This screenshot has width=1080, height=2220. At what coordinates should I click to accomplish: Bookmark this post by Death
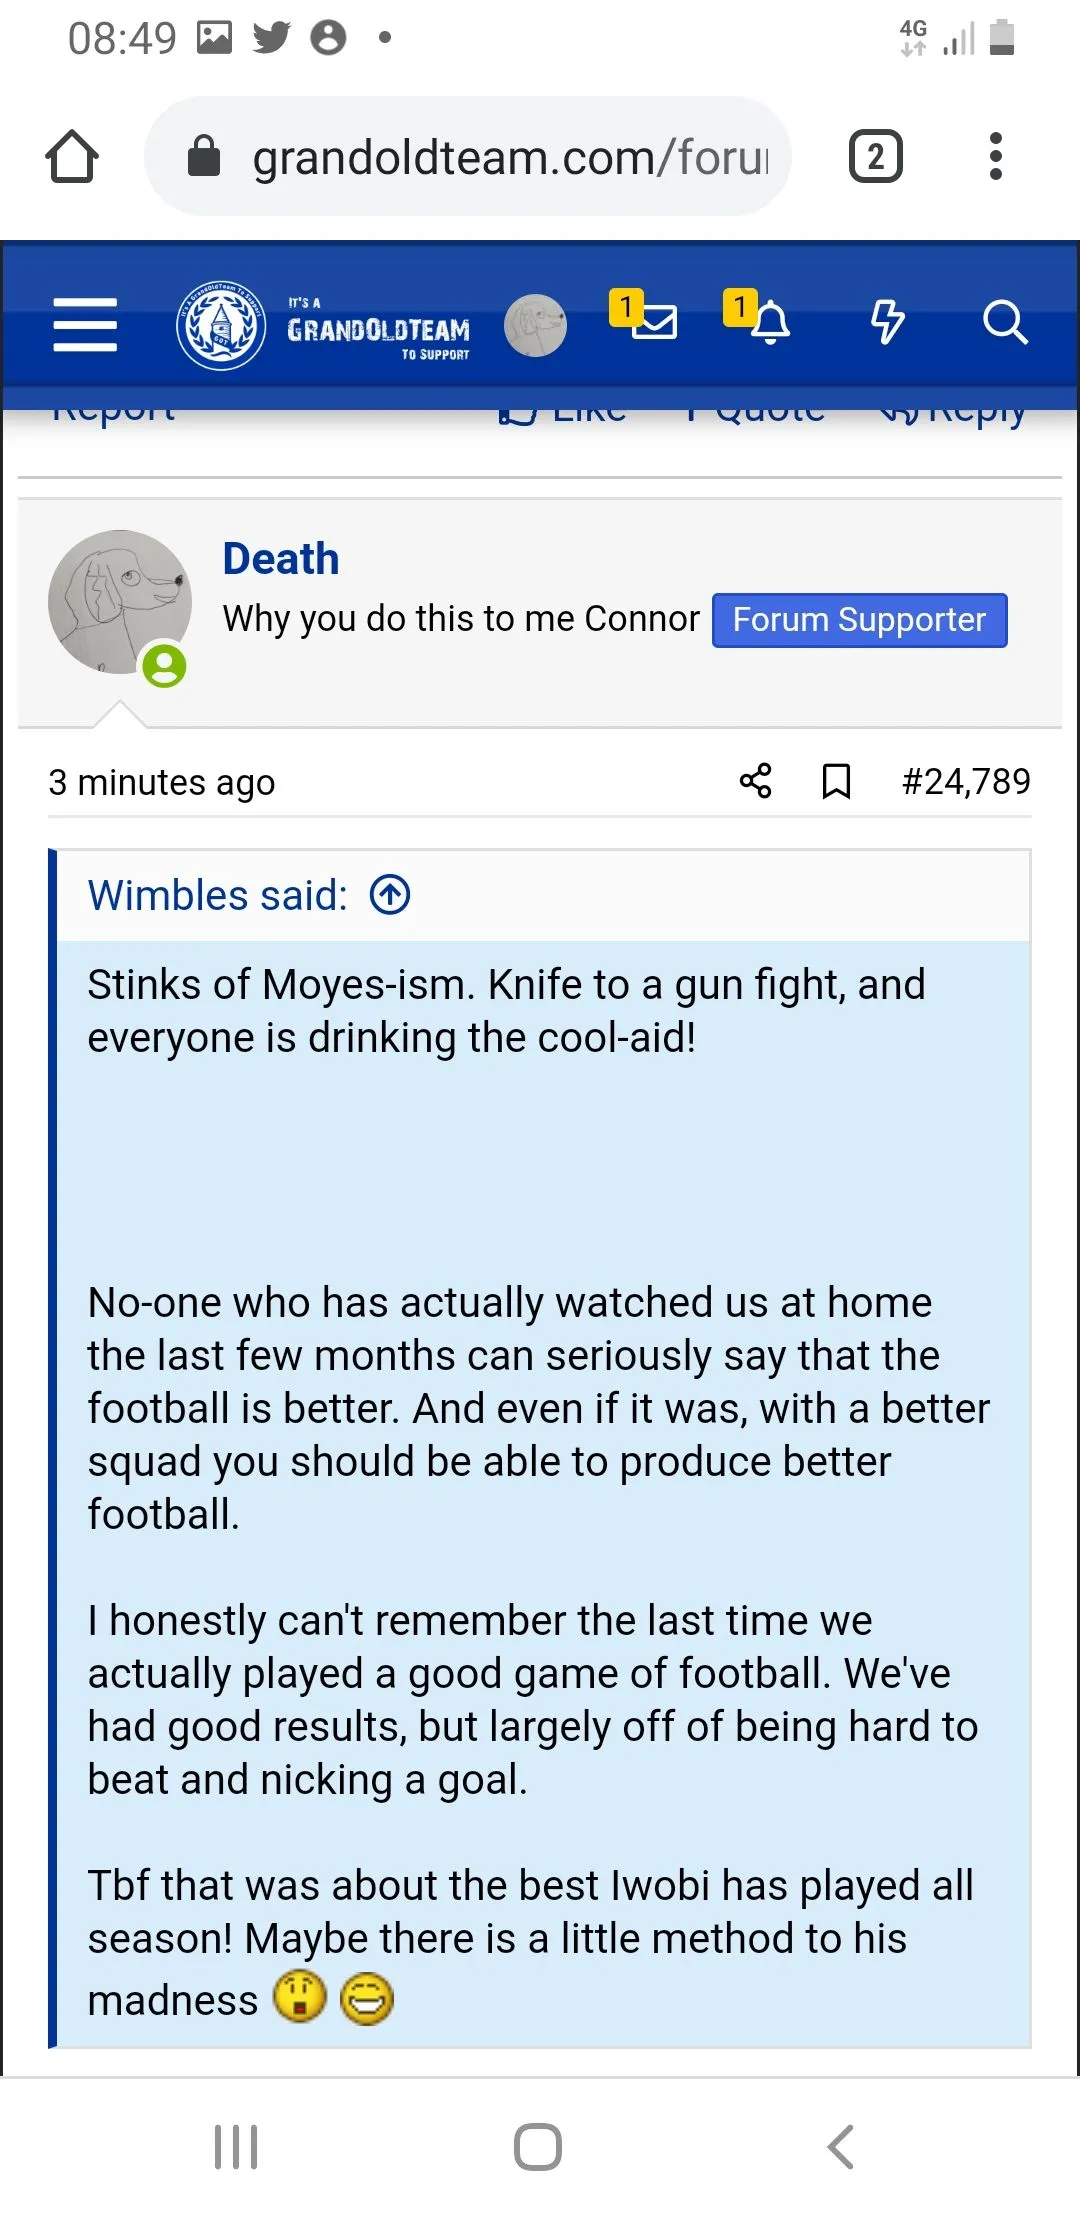point(836,781)
